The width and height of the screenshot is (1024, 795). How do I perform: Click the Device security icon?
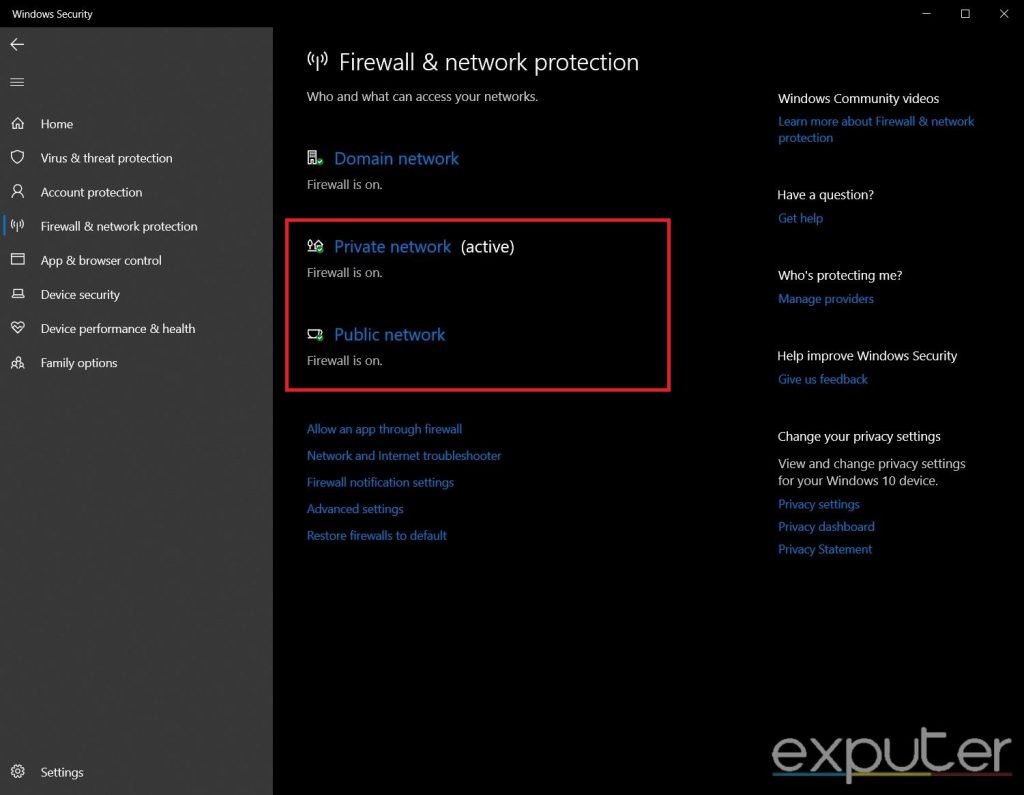click(20, 294)
